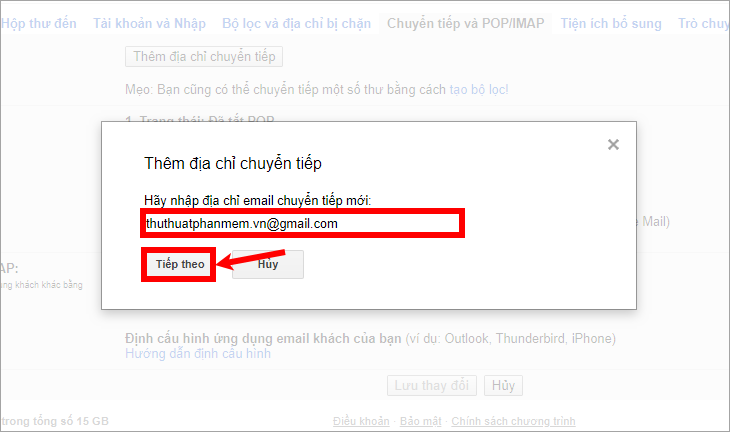
Task: Open Bộ lọc và địa chỉ bị chặn tab
Action: point(297,23)
